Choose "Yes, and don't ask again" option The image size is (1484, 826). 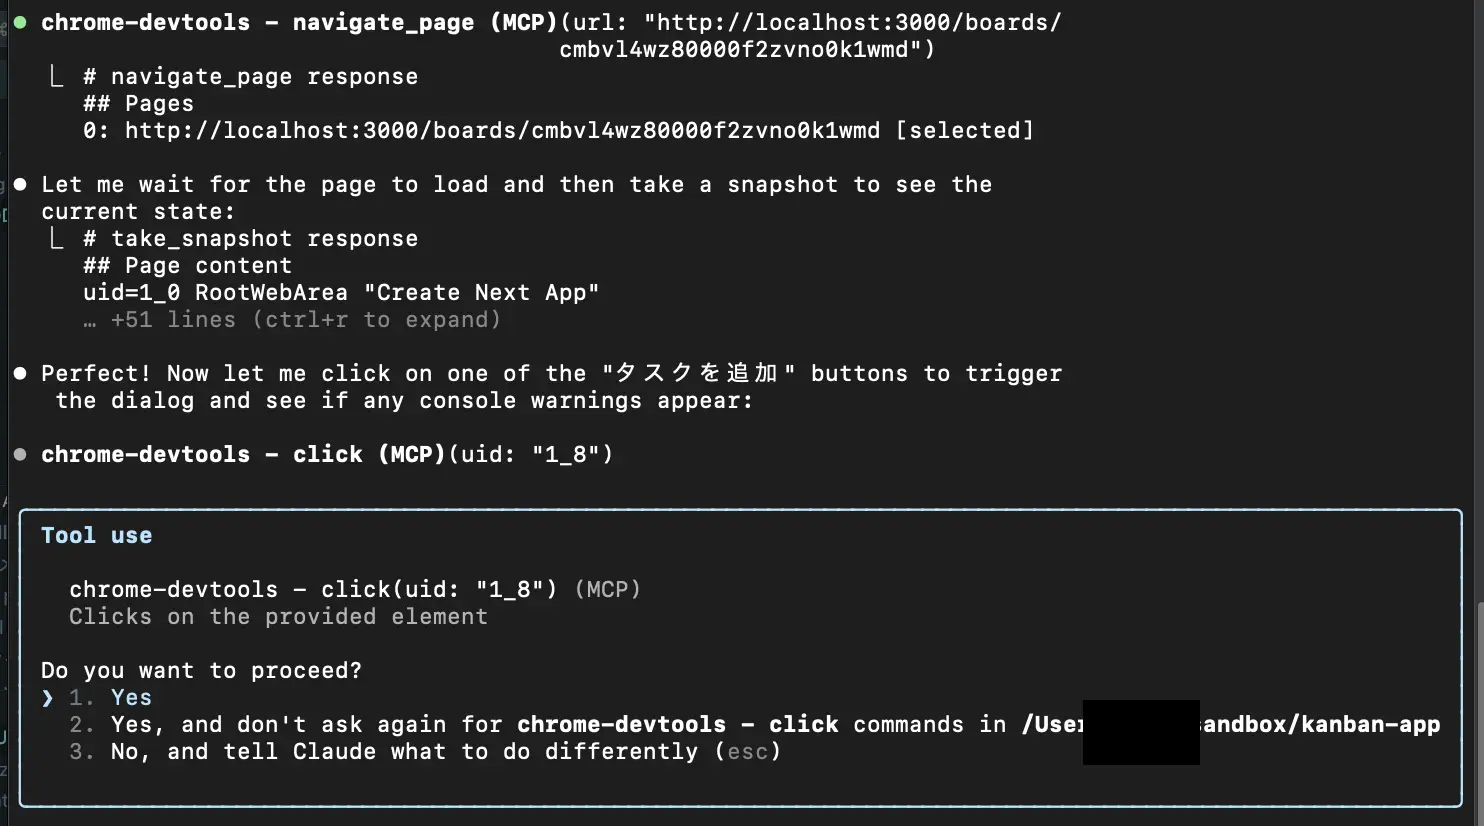click(x=754, y=725)
